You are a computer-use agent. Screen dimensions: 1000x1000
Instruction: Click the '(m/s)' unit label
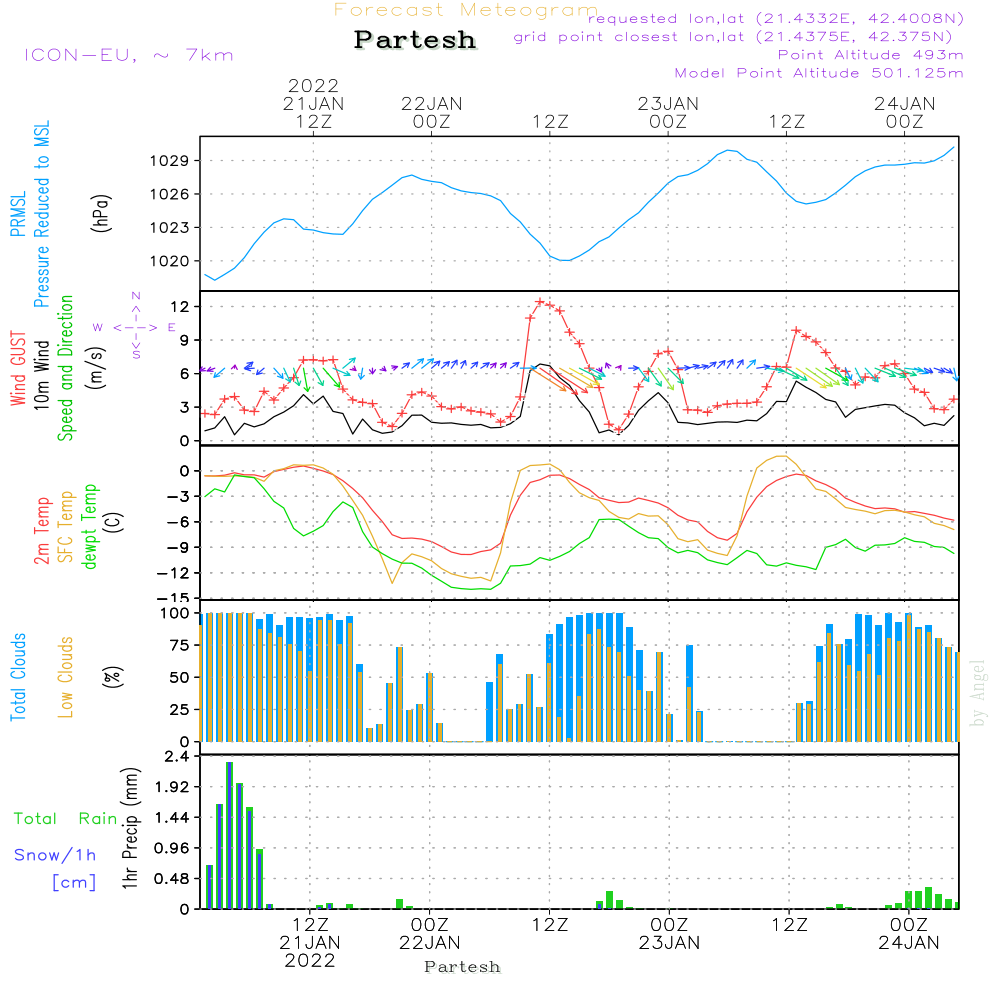[x=96, y=368]
